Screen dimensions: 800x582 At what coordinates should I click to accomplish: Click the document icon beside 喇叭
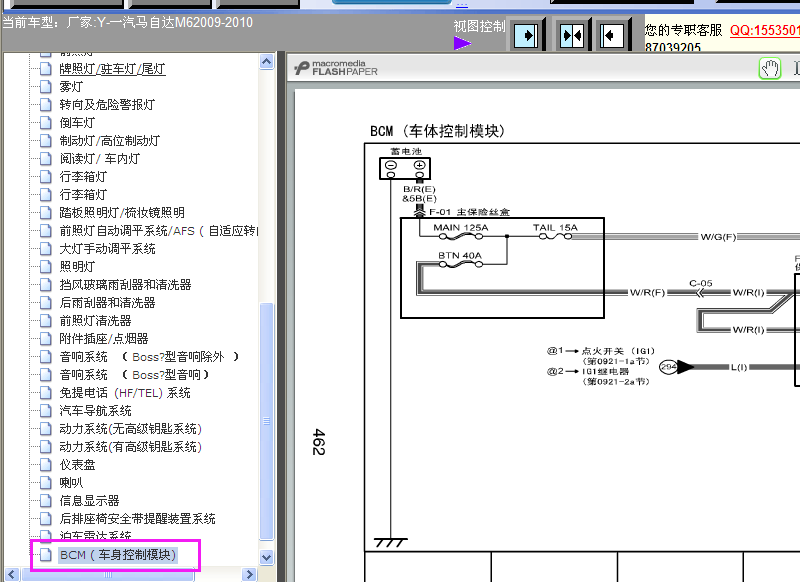[x=44, y=482]
